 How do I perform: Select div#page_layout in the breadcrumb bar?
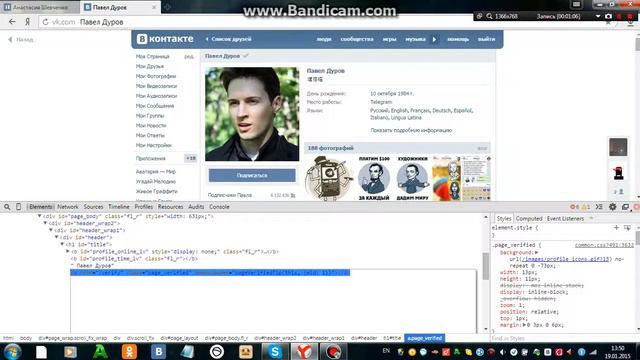179,338
